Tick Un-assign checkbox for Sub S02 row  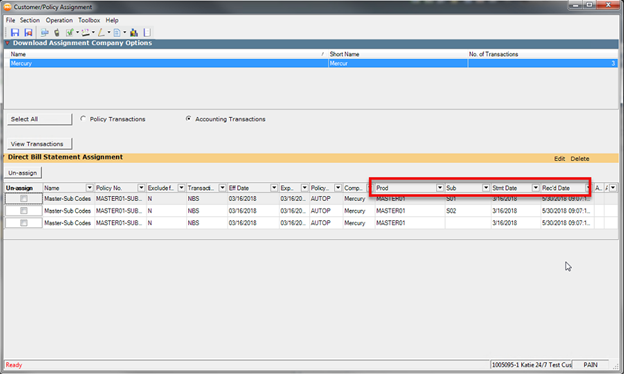tap(24, 210)
